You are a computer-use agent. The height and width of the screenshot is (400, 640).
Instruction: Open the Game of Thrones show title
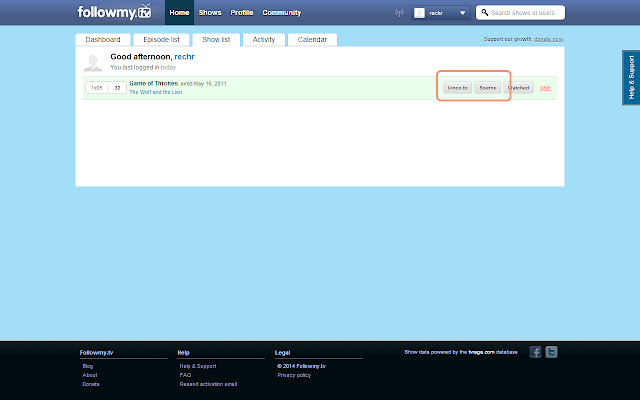tap(153, 83)
